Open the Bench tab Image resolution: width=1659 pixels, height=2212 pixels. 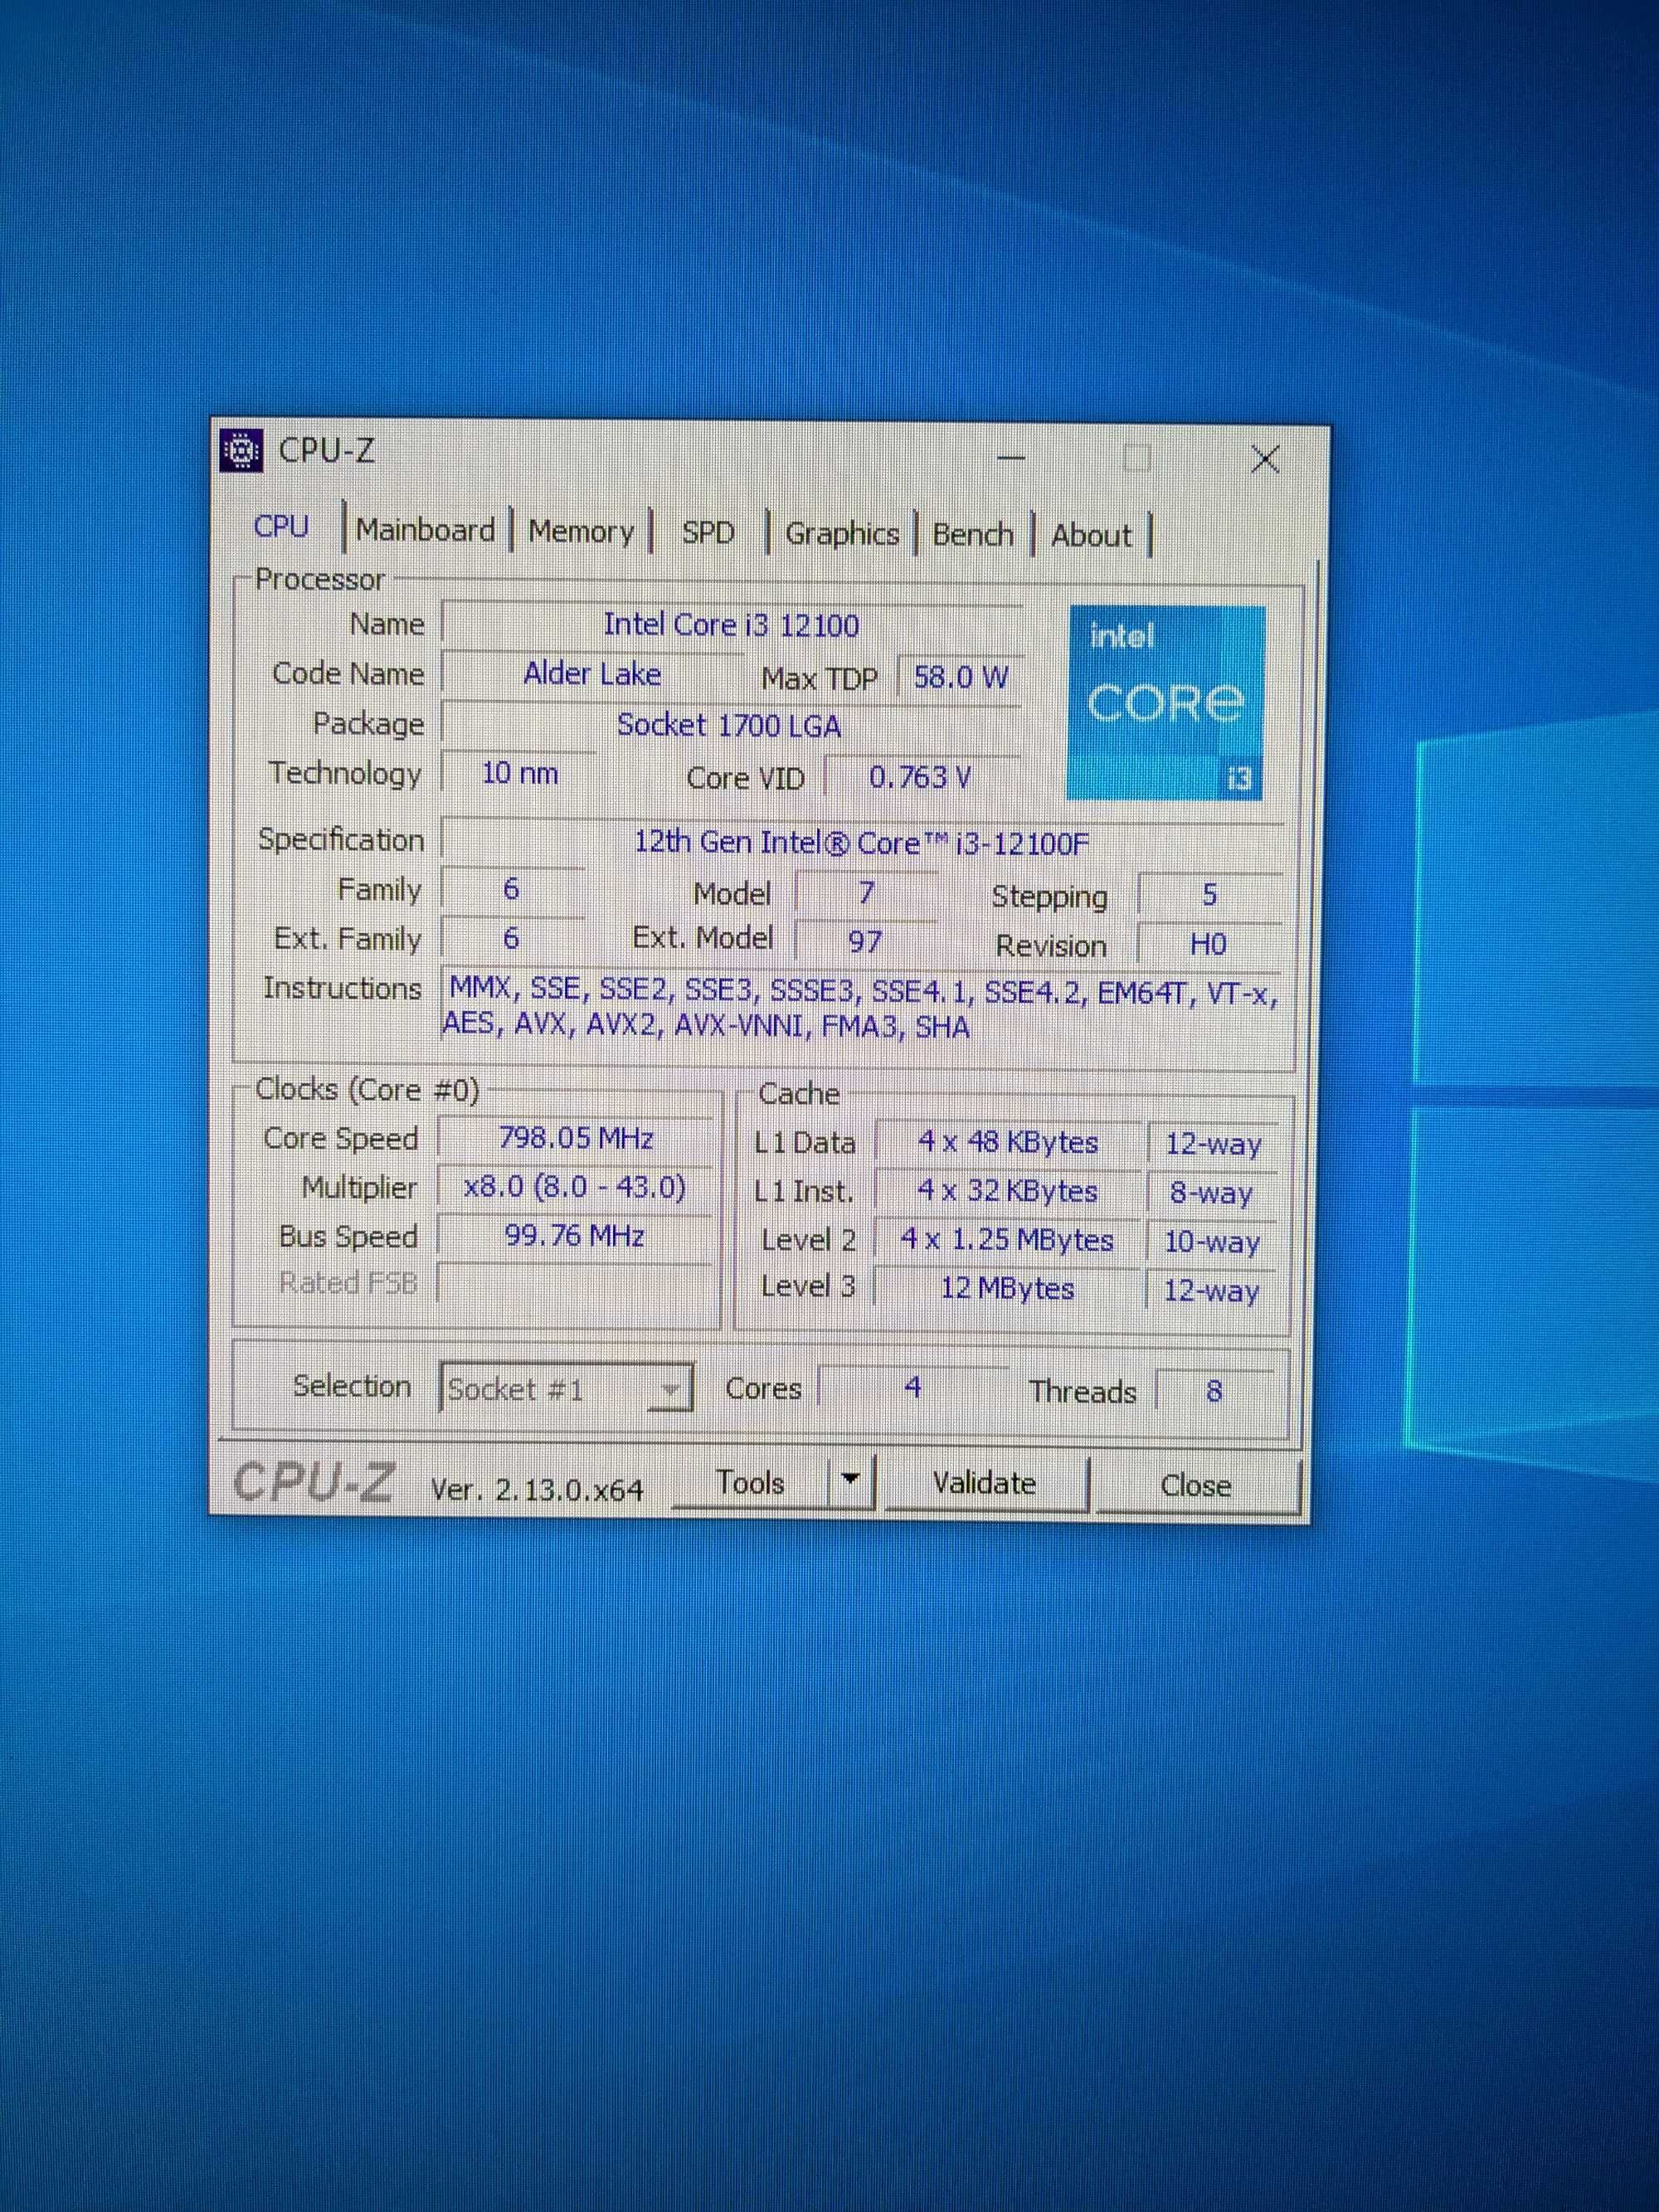(x=972, y=534)
